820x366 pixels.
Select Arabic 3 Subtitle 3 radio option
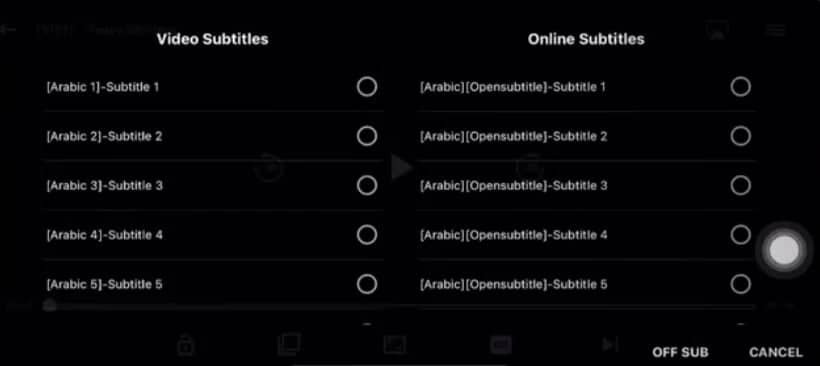tap(367, 186)
